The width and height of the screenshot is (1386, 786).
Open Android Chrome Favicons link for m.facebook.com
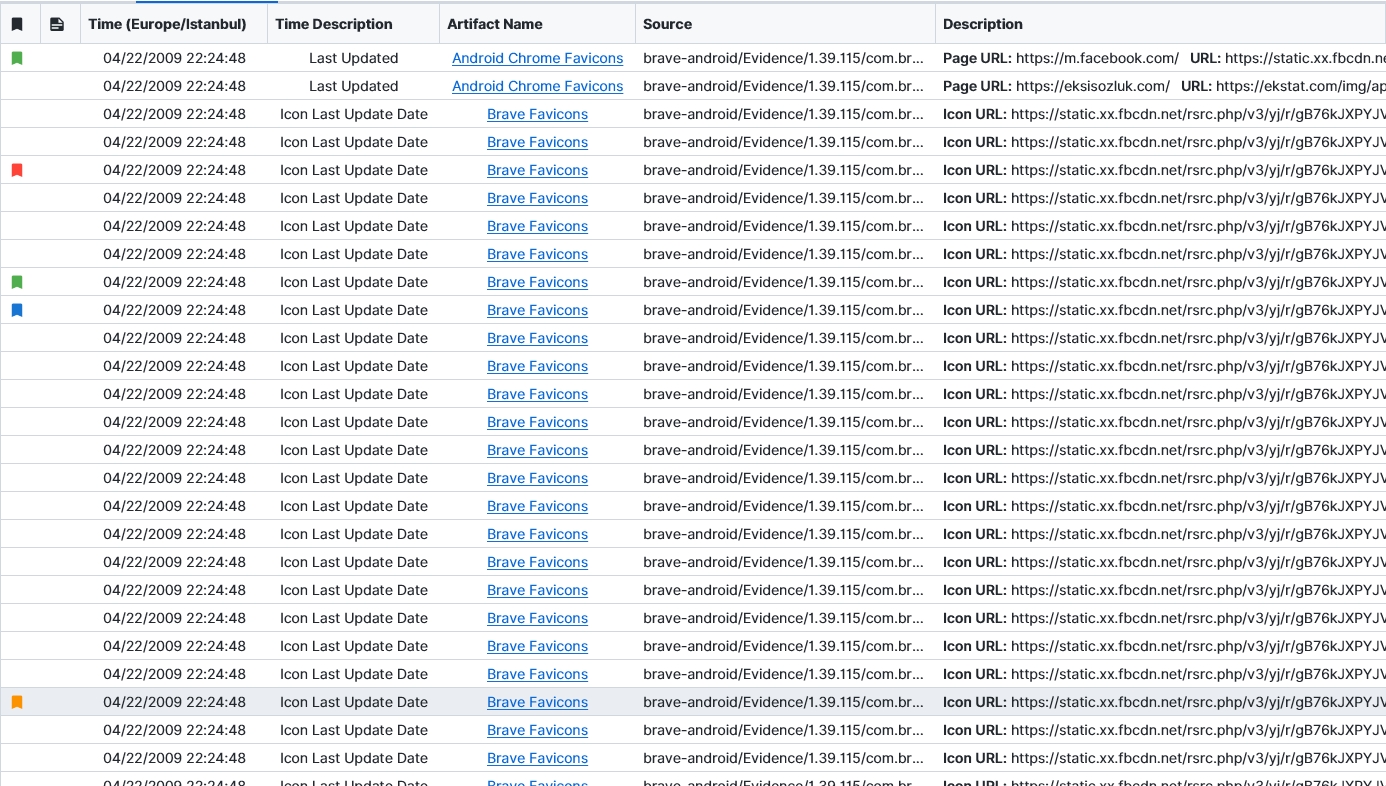[x=537, y=58]
